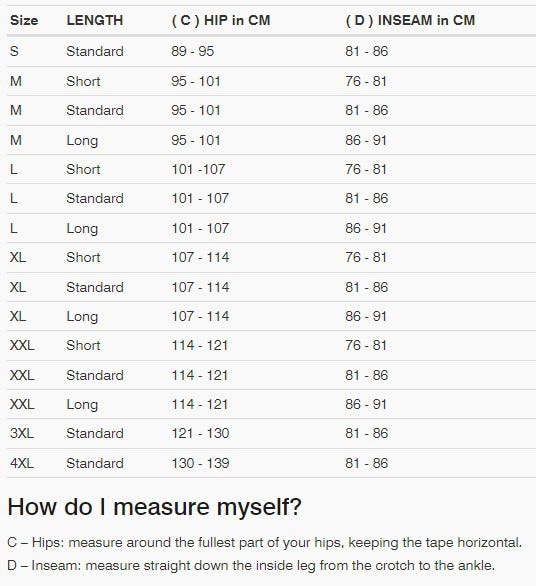
Task: Select the S Standard row size cell
Action: tap(14, 51)
